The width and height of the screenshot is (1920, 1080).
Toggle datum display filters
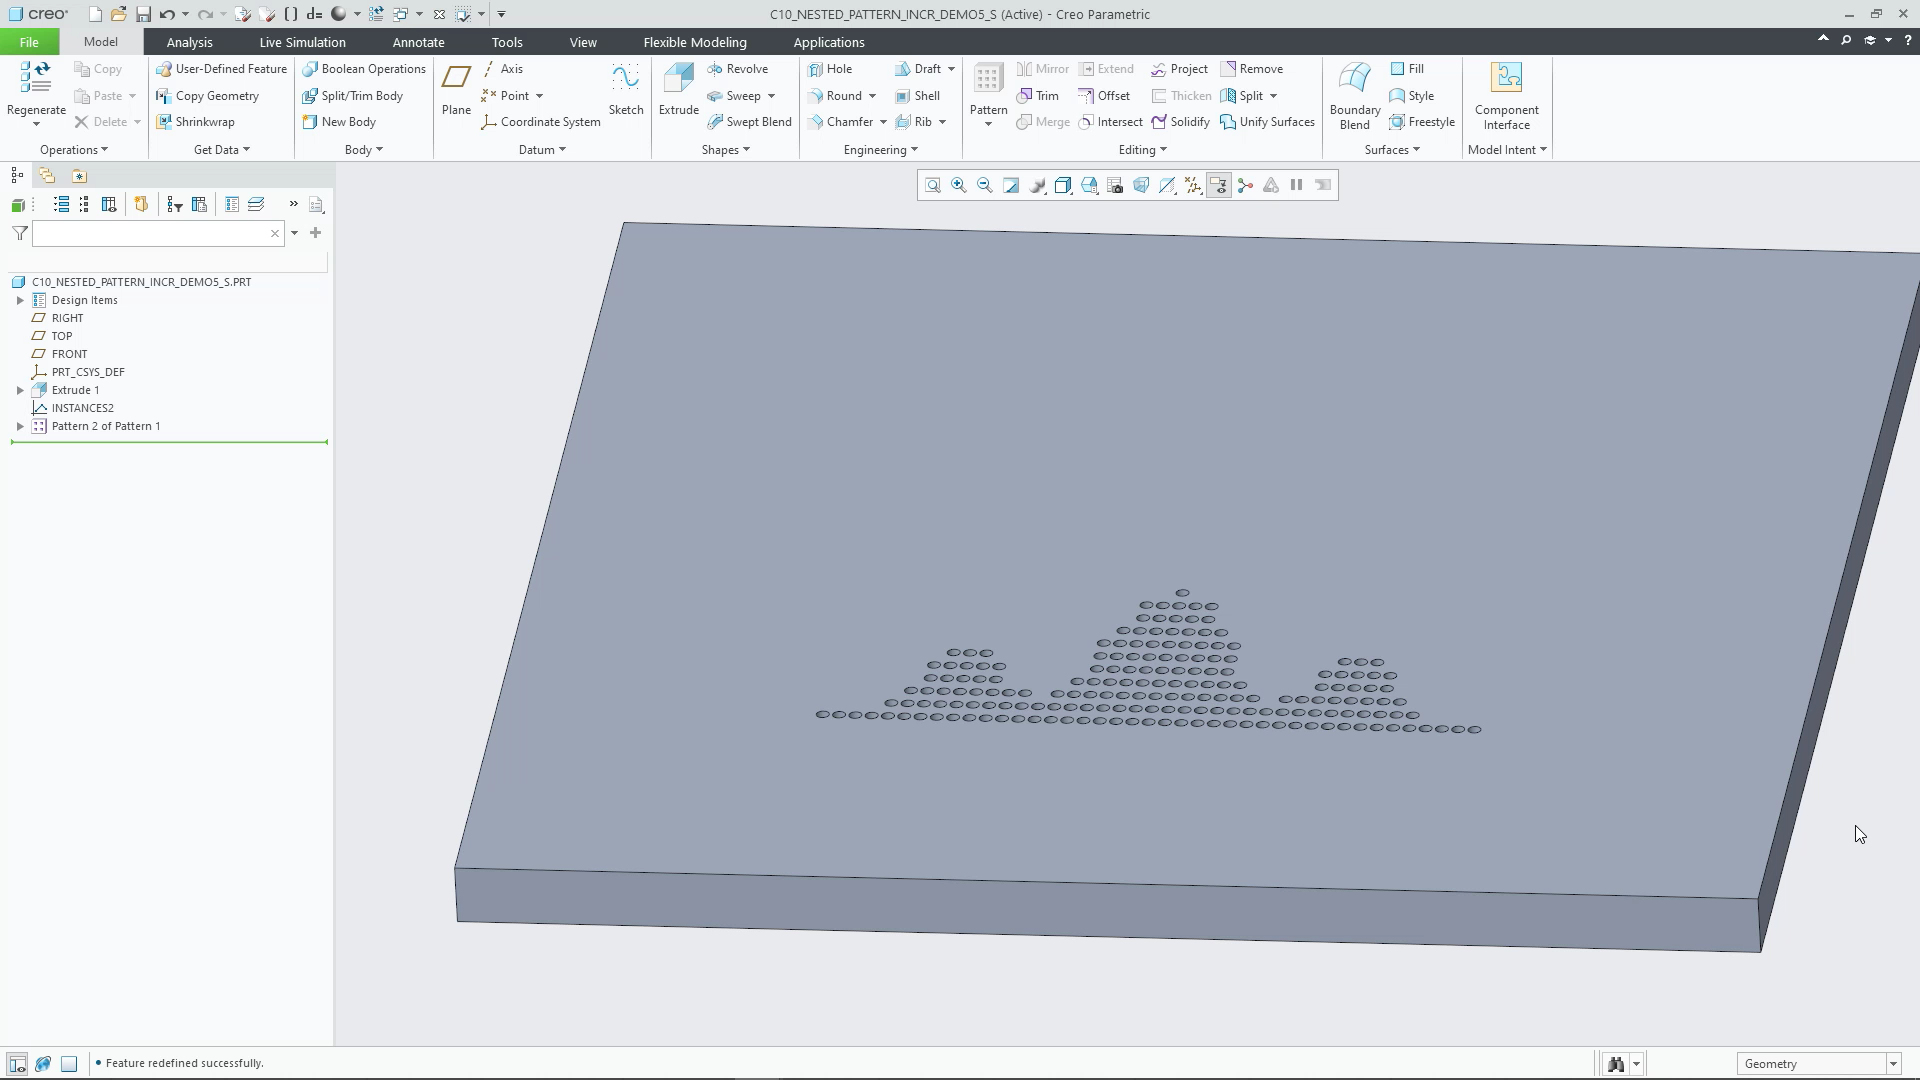point(1193,185)
